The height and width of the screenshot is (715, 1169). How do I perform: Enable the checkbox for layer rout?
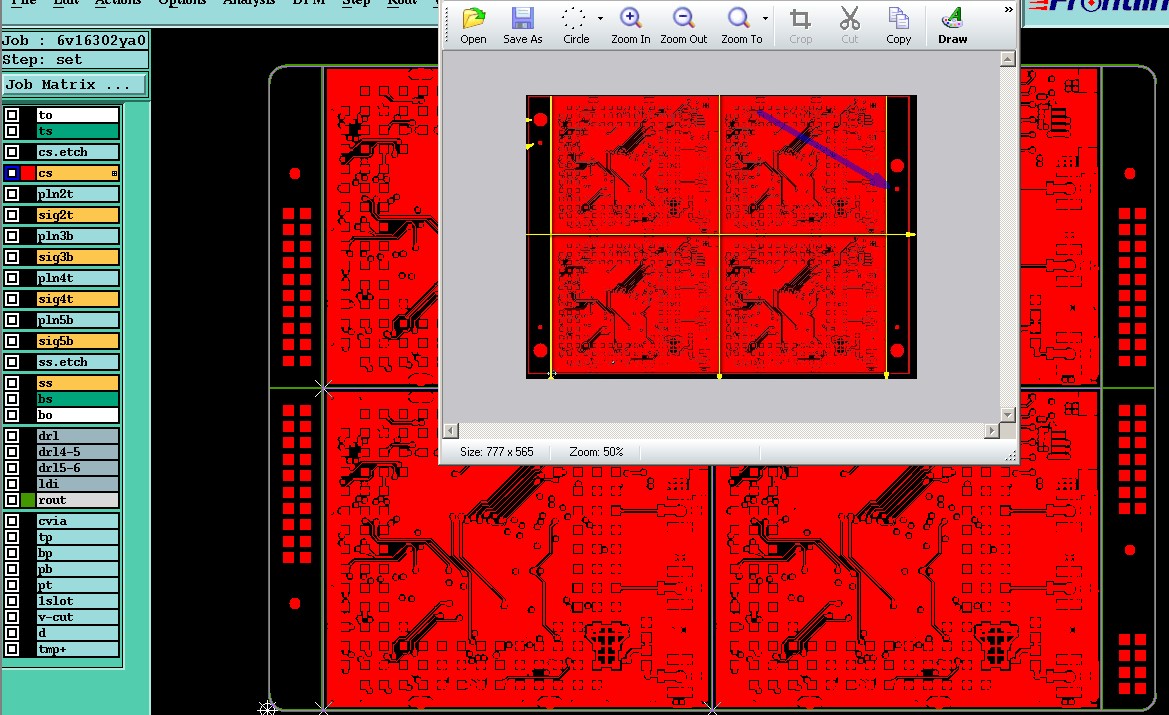[12, 500]
